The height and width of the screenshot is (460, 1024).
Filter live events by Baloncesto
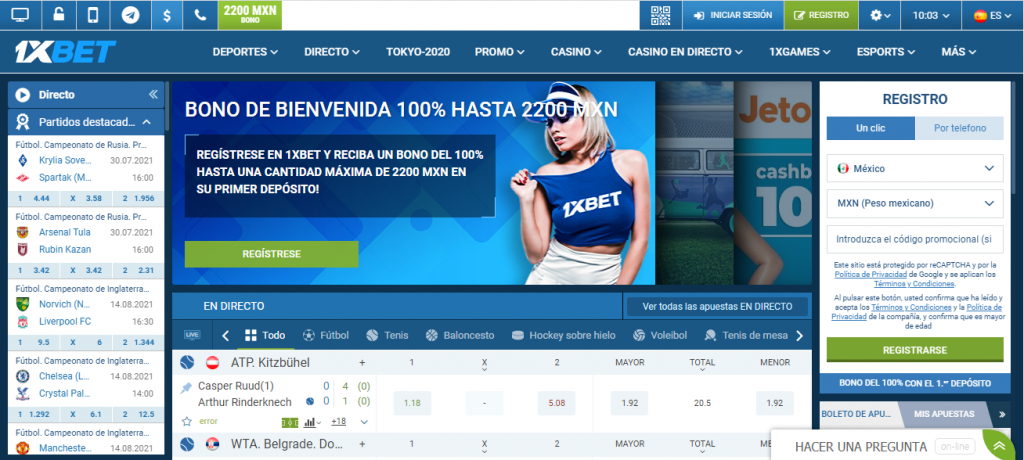click(460, 335)
